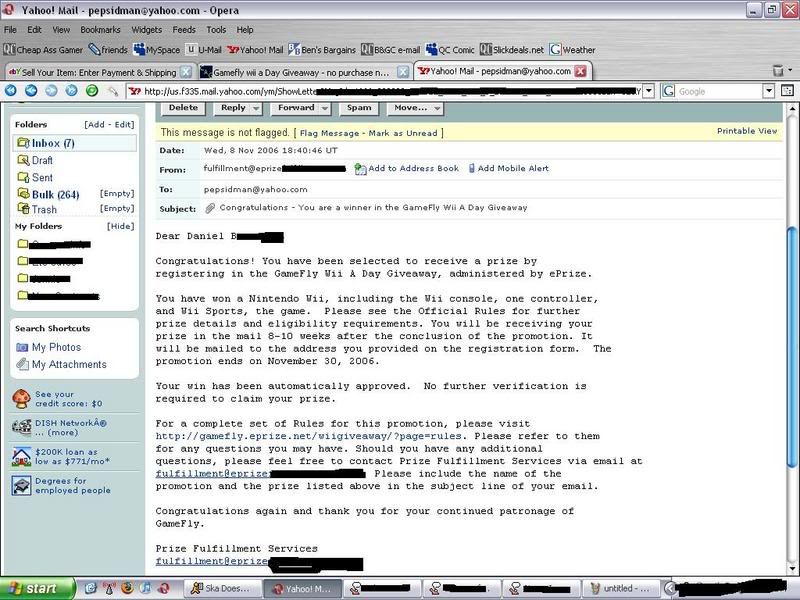Image resolution: width=800 pixels, height=600 pixels.
Task: Empty the Bulk folder
Action: tap(117, 194)
